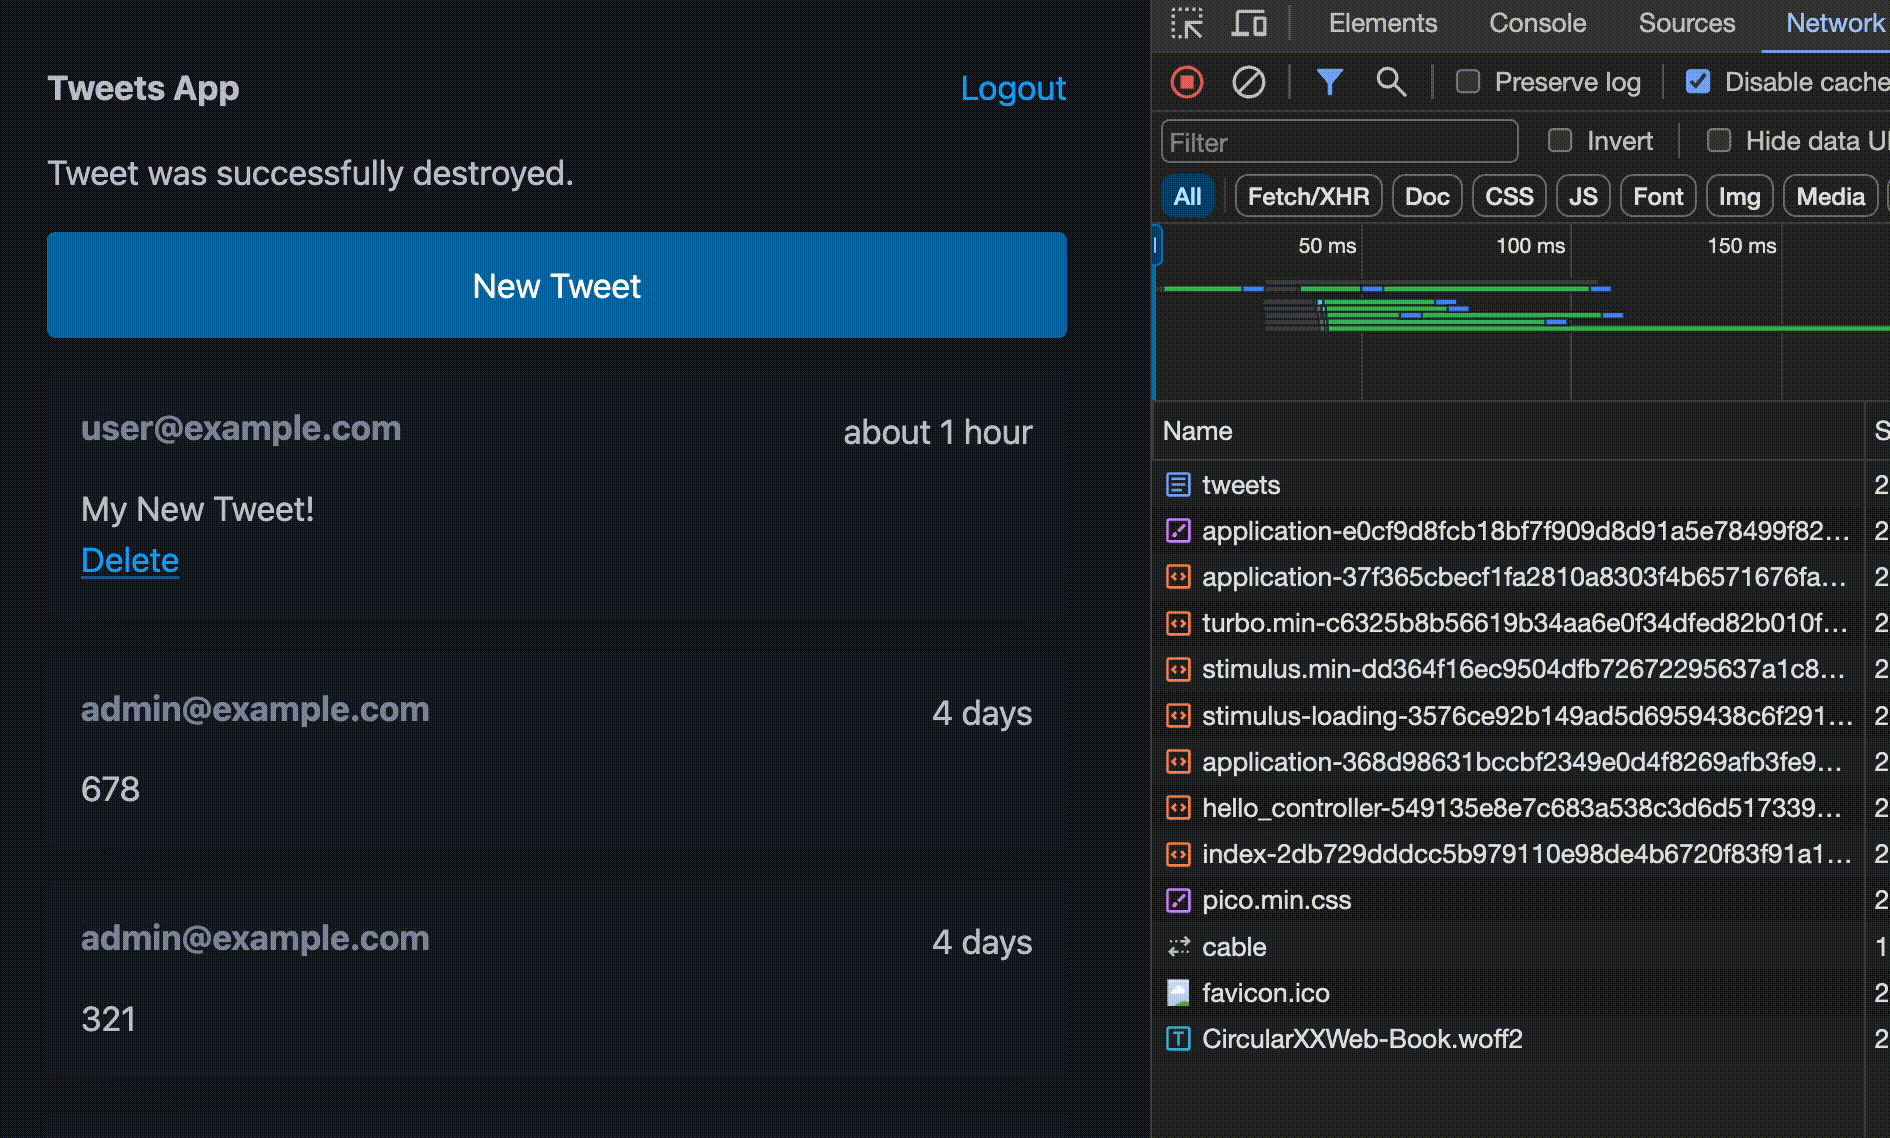Clear the network log
Image resolution: width=1890 pixels, height=1138 pixels.
pos(1248,82)
